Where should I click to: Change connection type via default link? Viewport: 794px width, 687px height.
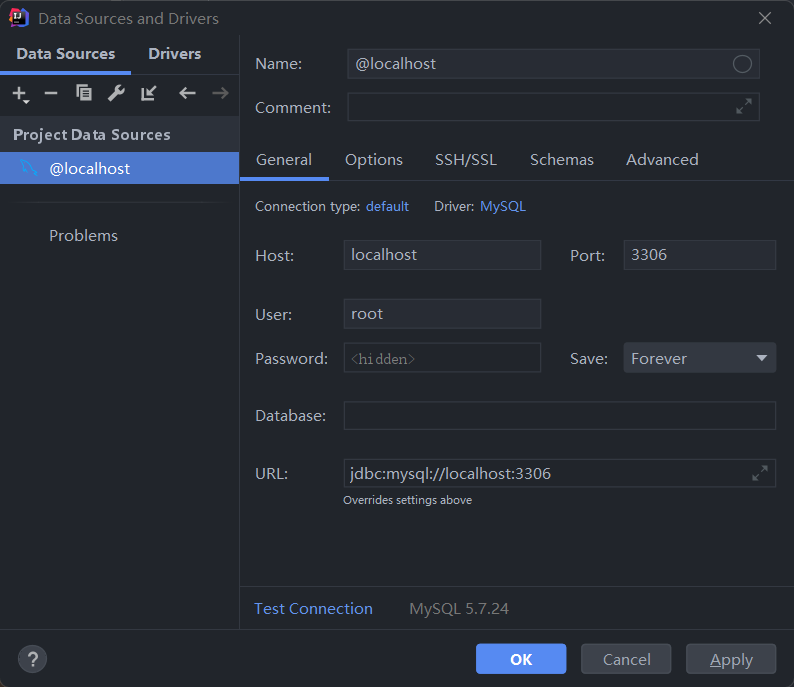pos(387,207)
